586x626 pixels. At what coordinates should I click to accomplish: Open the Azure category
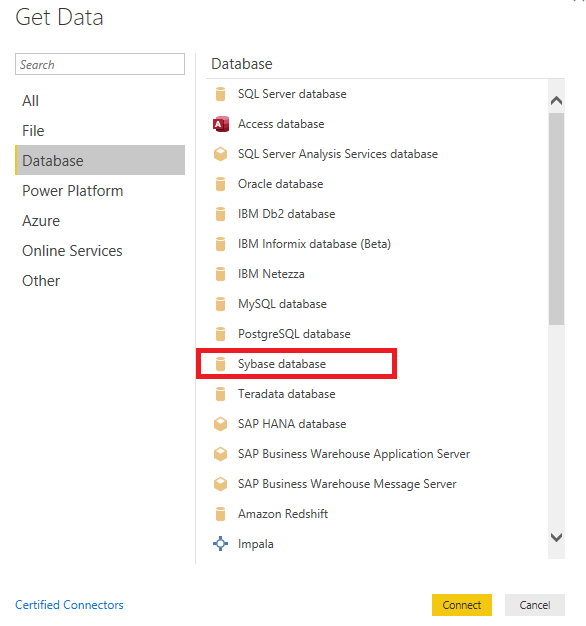[x=100, y=220]
